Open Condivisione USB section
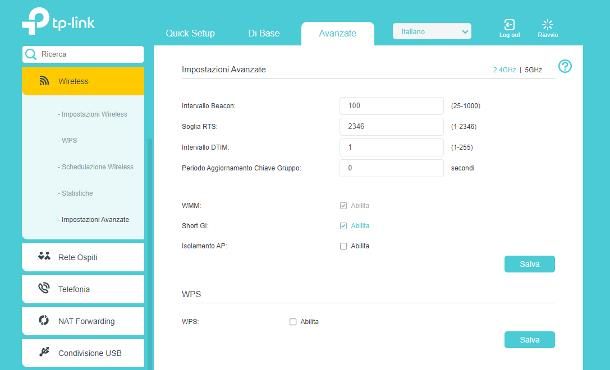 pyautogui.click(x=83, y=353)
